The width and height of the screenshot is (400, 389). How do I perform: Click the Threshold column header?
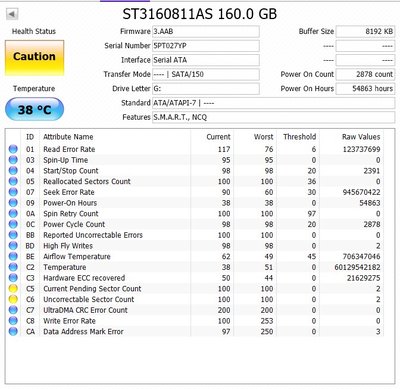click(299, 137)
